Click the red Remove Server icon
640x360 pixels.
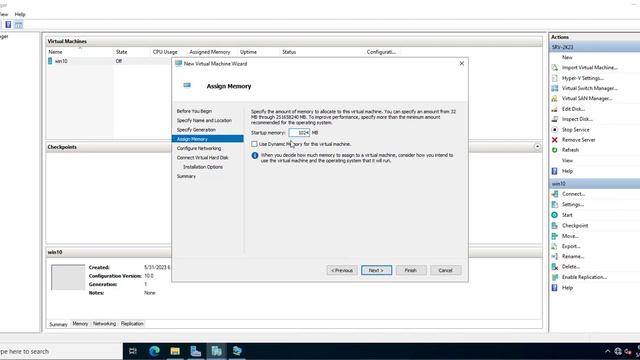554,140
